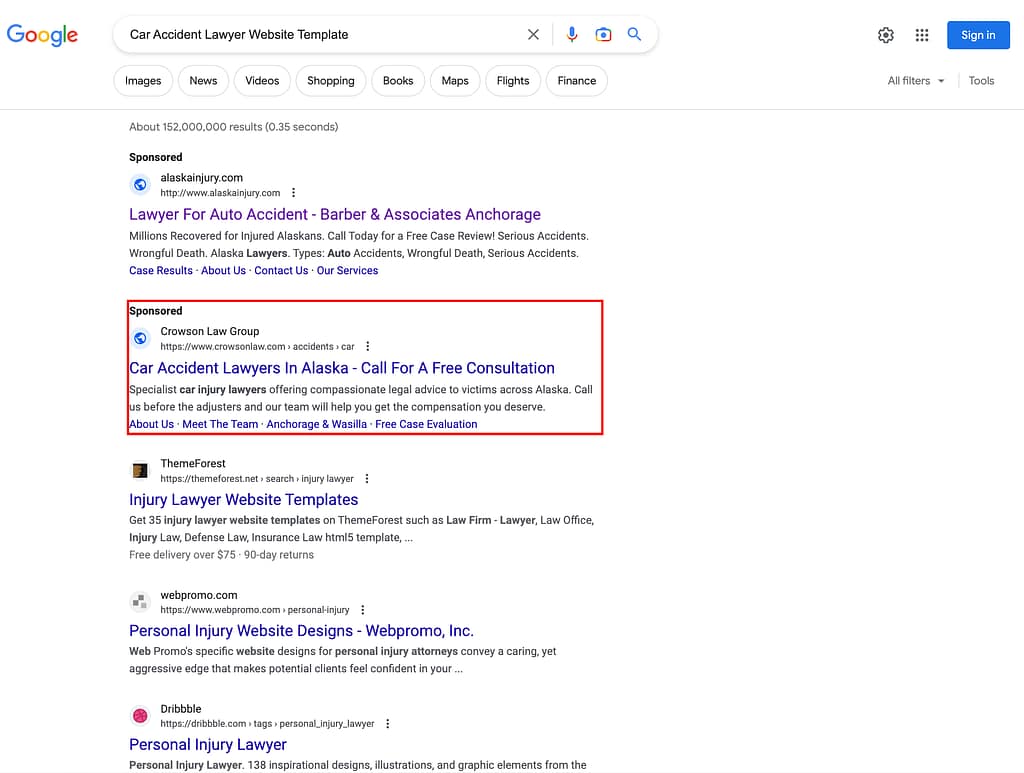This screenshot has width=1024, height=773.
Task: Click the webpromo.com favicon
Action: 140,602
